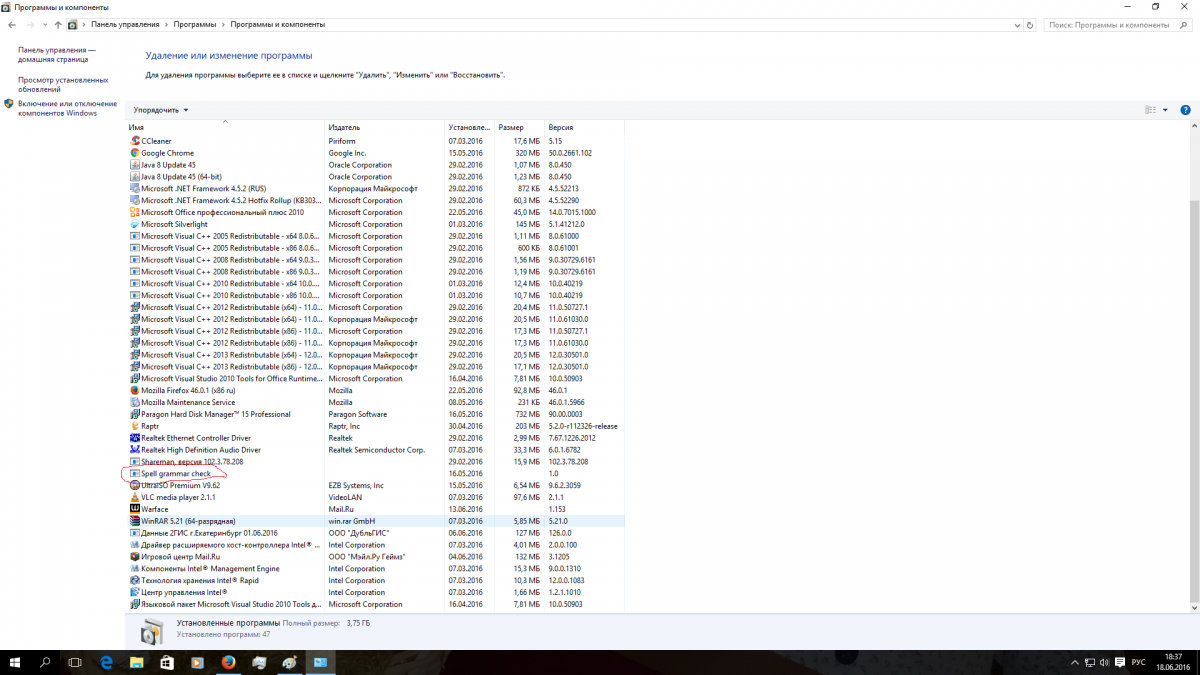
Task: Open taskbar search magnifier
Action: [45, 663]
